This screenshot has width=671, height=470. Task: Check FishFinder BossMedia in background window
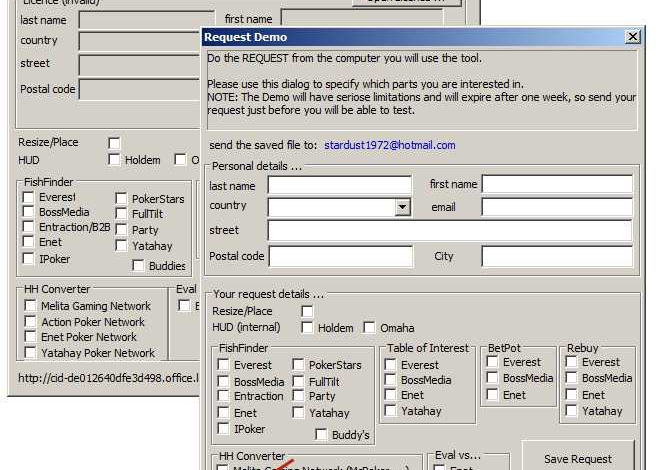(28, 212)
